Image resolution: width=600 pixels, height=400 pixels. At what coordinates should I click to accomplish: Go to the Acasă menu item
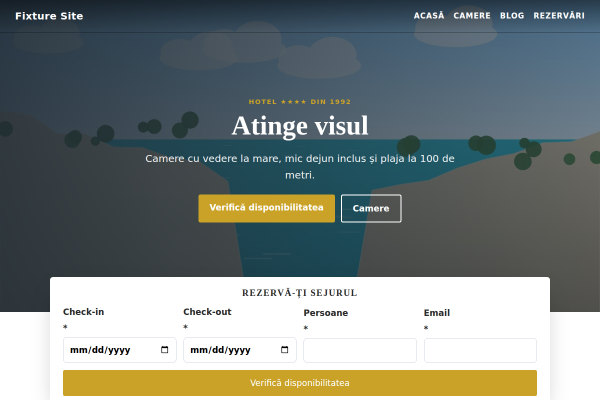tap(429, 16)
